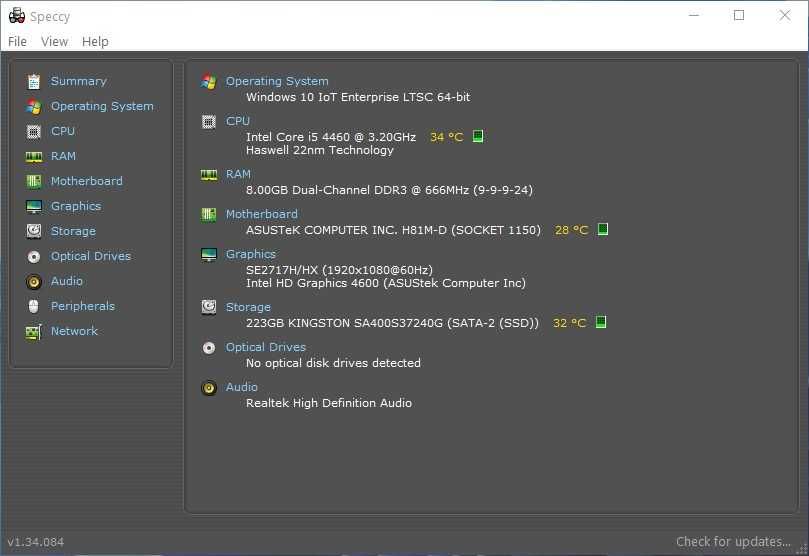Click the Motherboard heading link in summary
This screenshot has width=809, height=556.
262,214
